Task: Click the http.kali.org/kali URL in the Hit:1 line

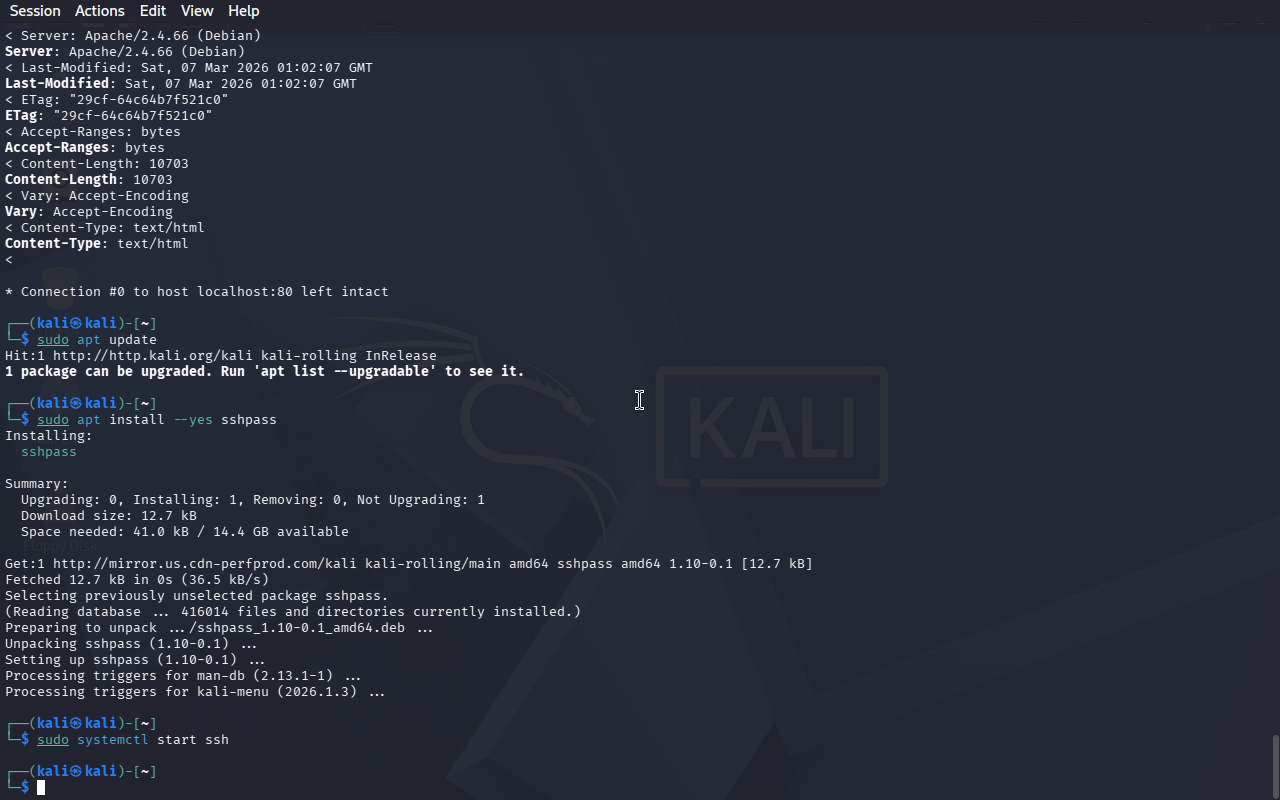Action: tap(153, 356)
